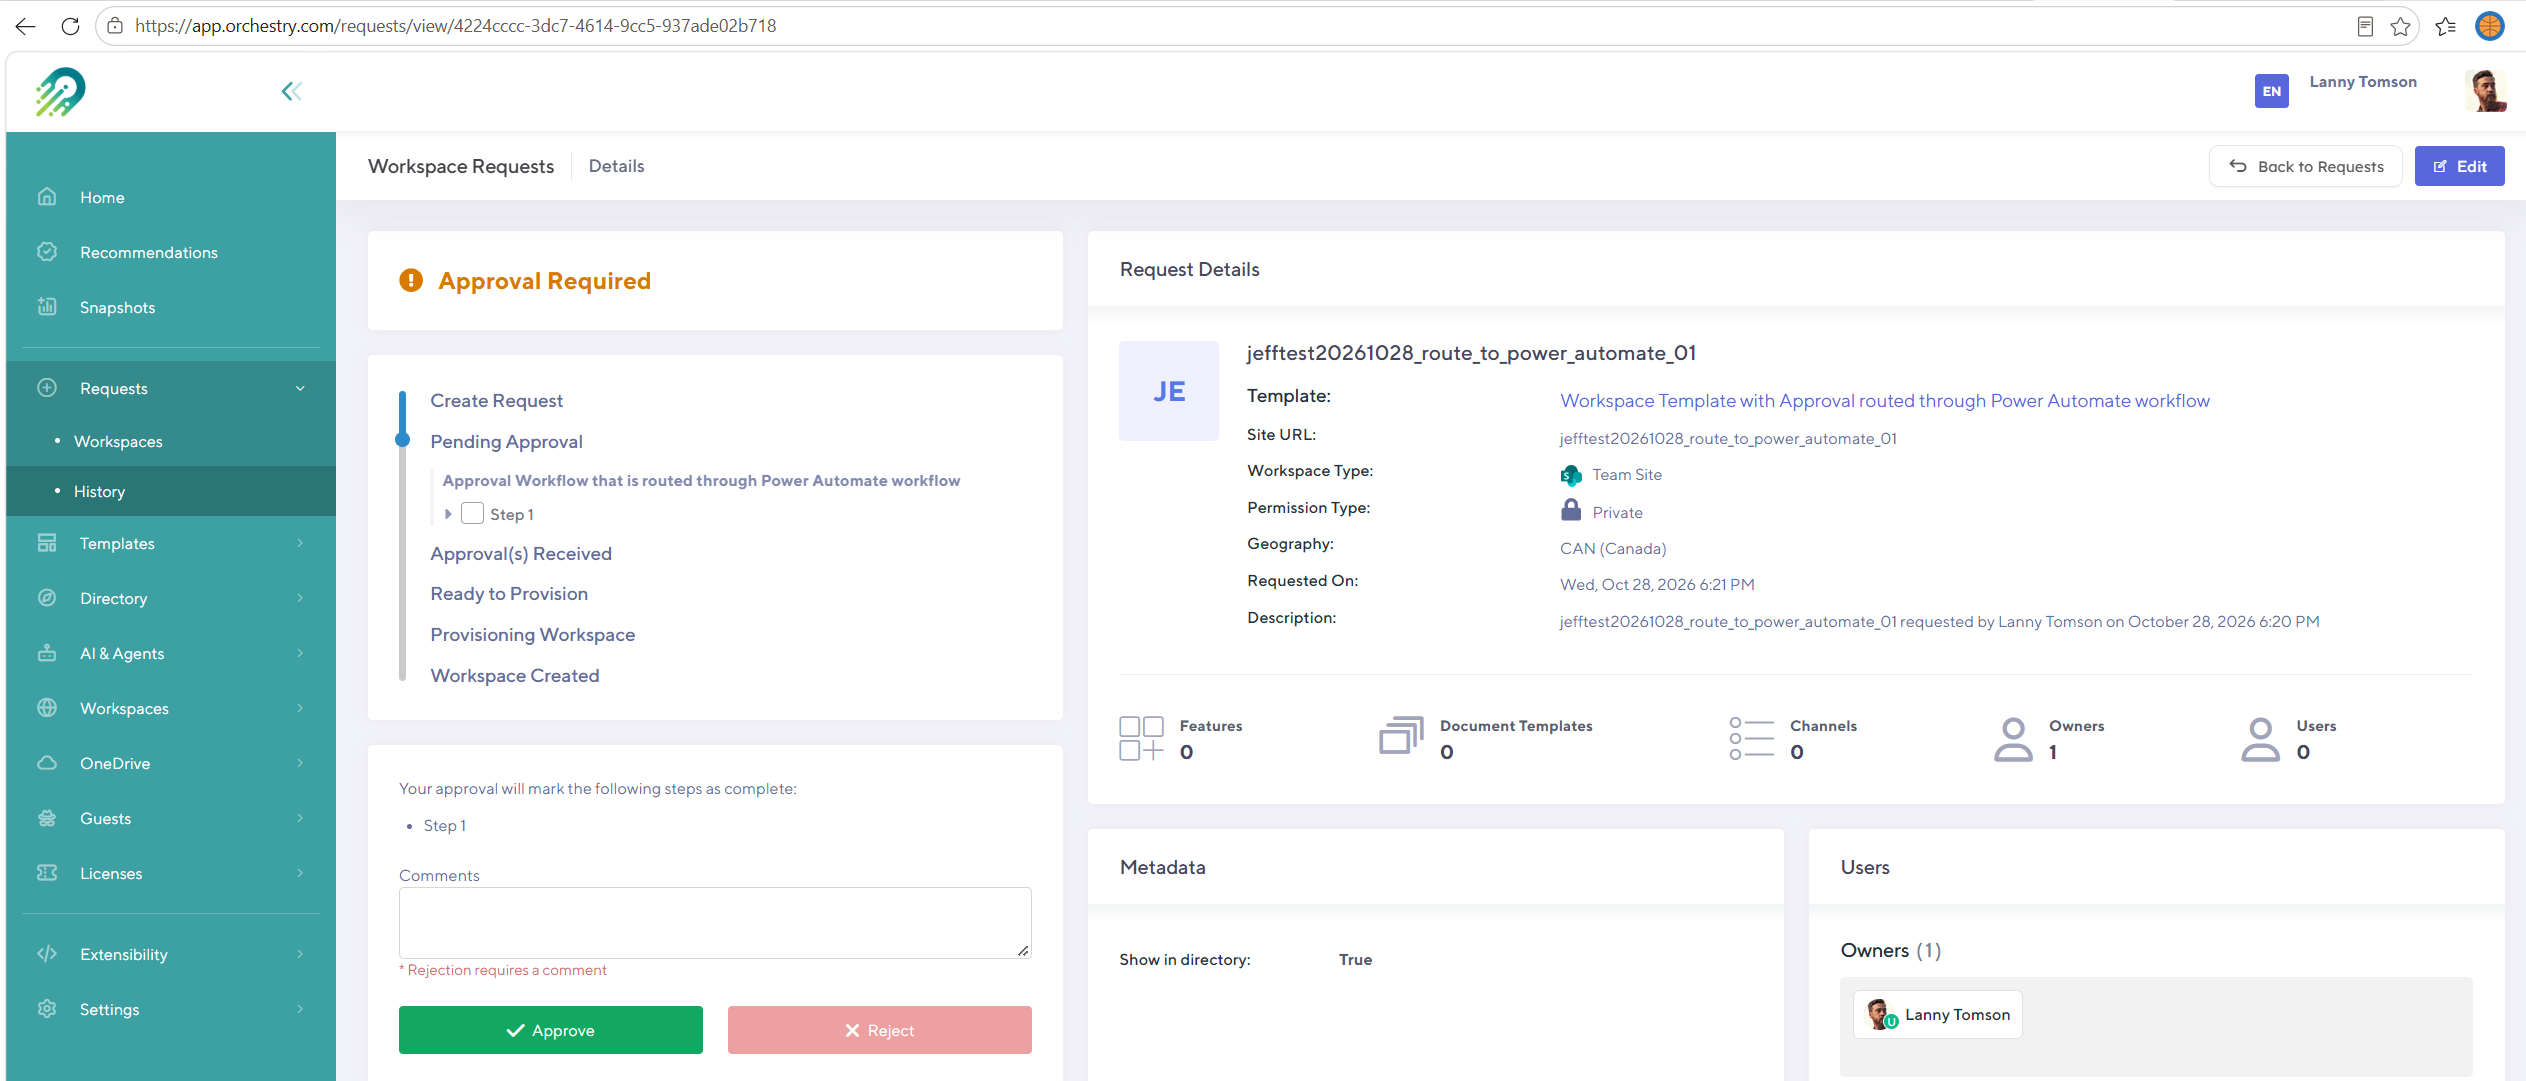Open the Details breadcrumb tab
The width and height of the screenshot is (2526, 1081).
616,166
